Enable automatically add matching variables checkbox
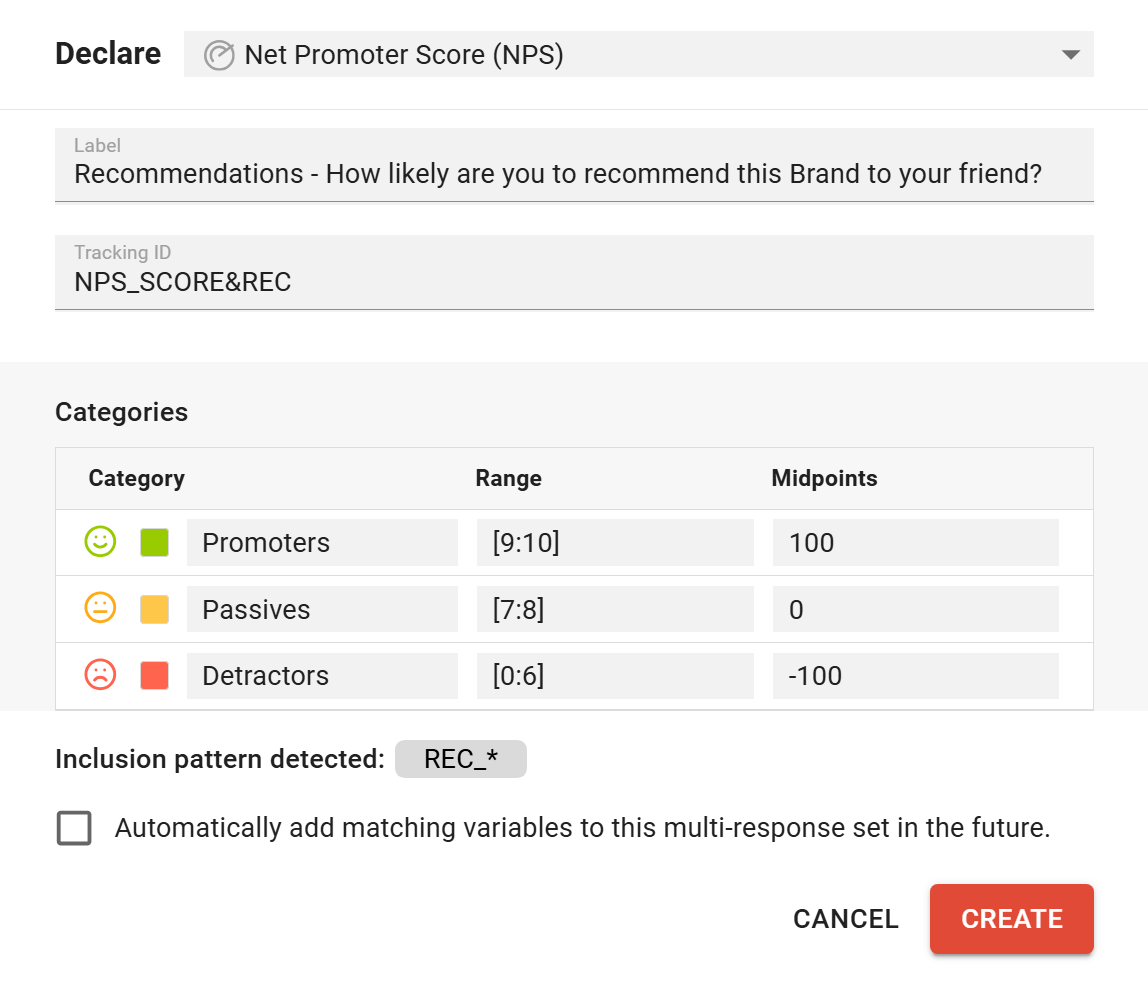 point(74,828)
